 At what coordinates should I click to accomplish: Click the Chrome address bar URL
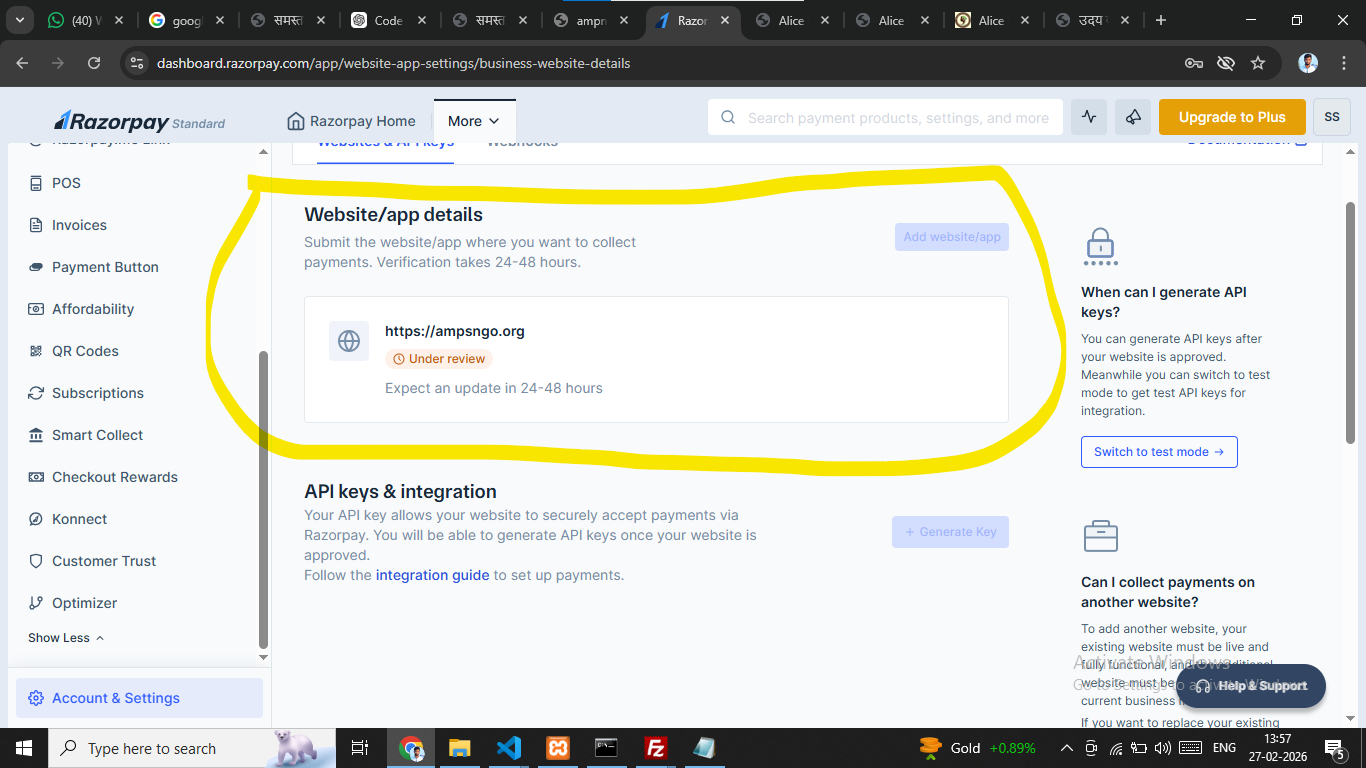click(393, 63)
